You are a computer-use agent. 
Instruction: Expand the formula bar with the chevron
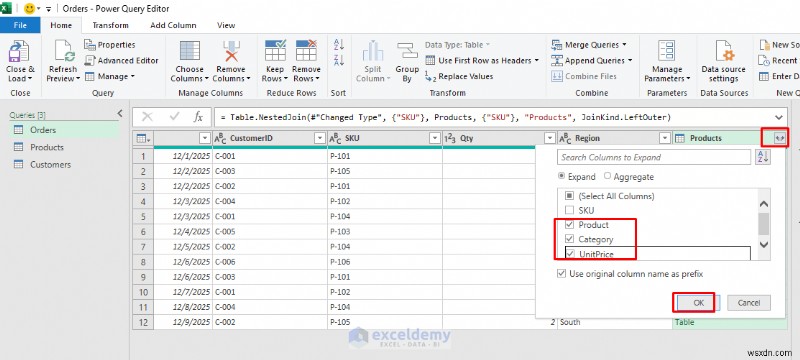pyautogui.click(x=778, y=117)
